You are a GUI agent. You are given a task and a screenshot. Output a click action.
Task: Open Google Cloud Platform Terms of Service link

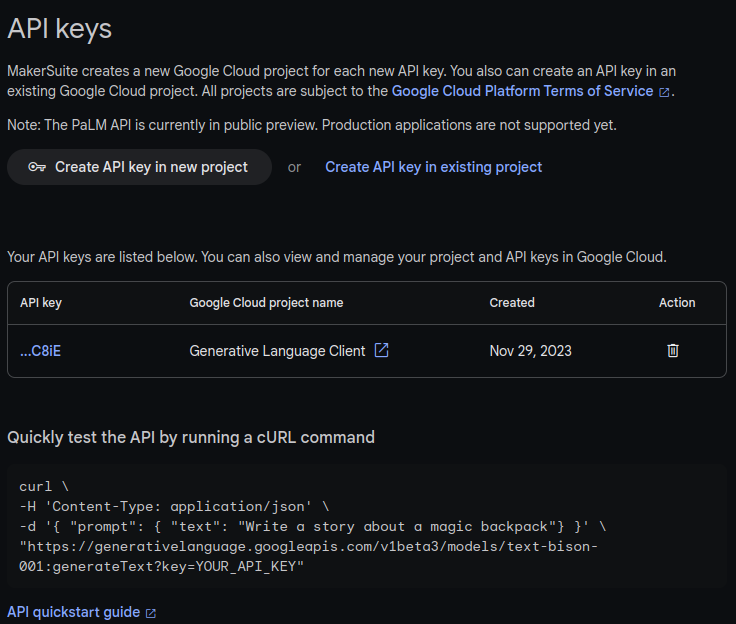click(522, 91)
